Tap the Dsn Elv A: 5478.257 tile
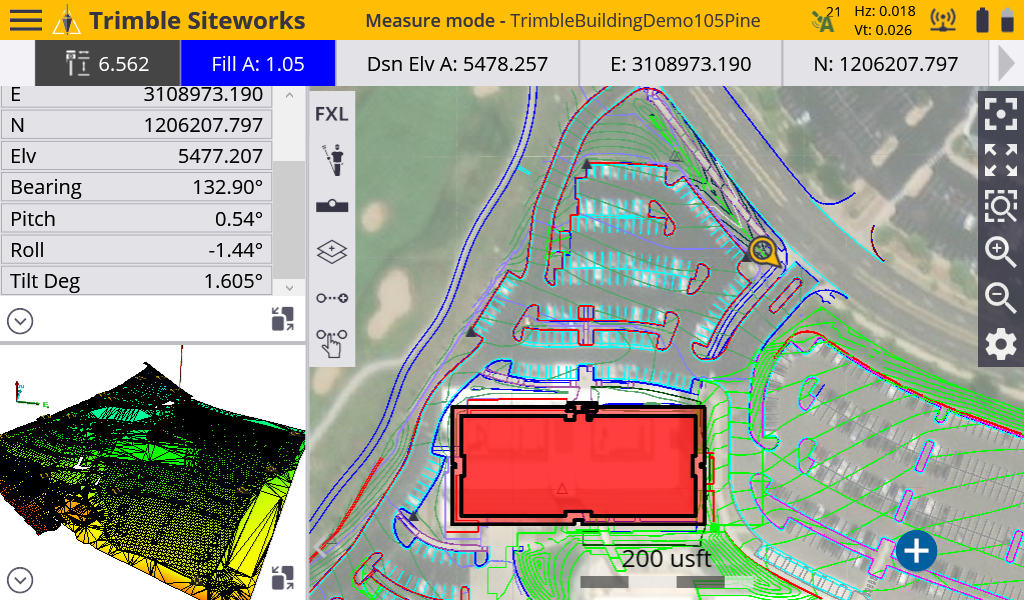Screen dimensions: 1024x600 pos(457,63)
